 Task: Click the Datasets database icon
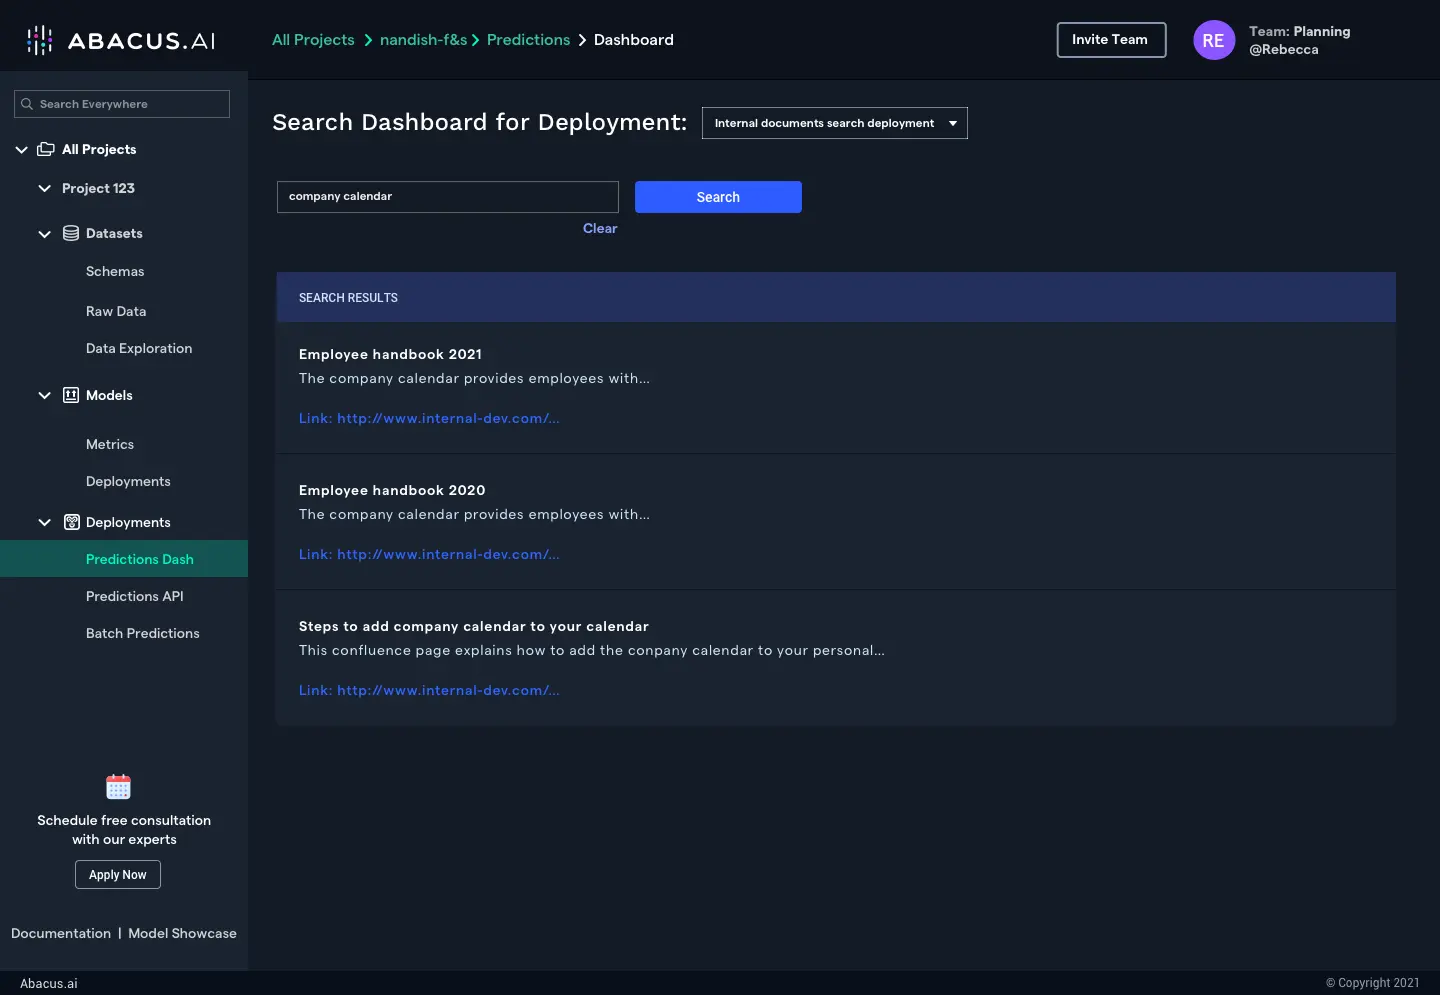[x=71, y=233]
